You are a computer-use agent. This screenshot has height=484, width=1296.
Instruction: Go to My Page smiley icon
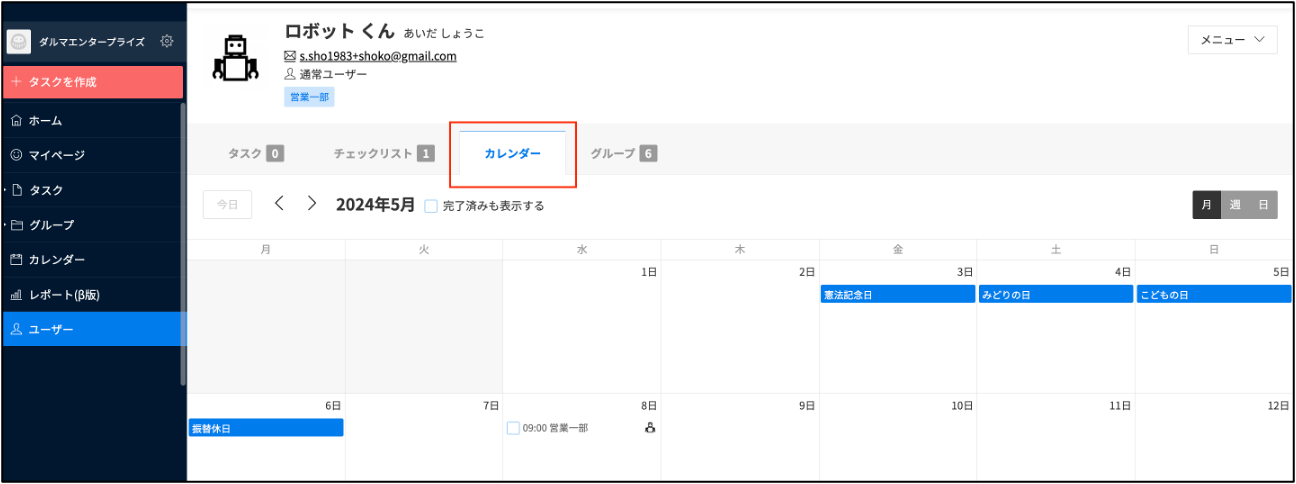(x=16, y=155)
